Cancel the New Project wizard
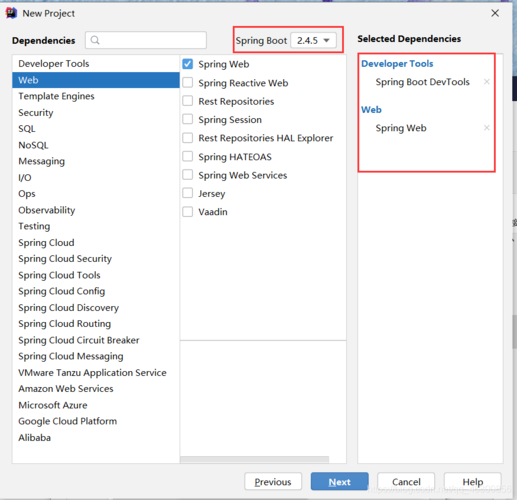The width and height of the screenshot is (517, 500). click(406, 482)
